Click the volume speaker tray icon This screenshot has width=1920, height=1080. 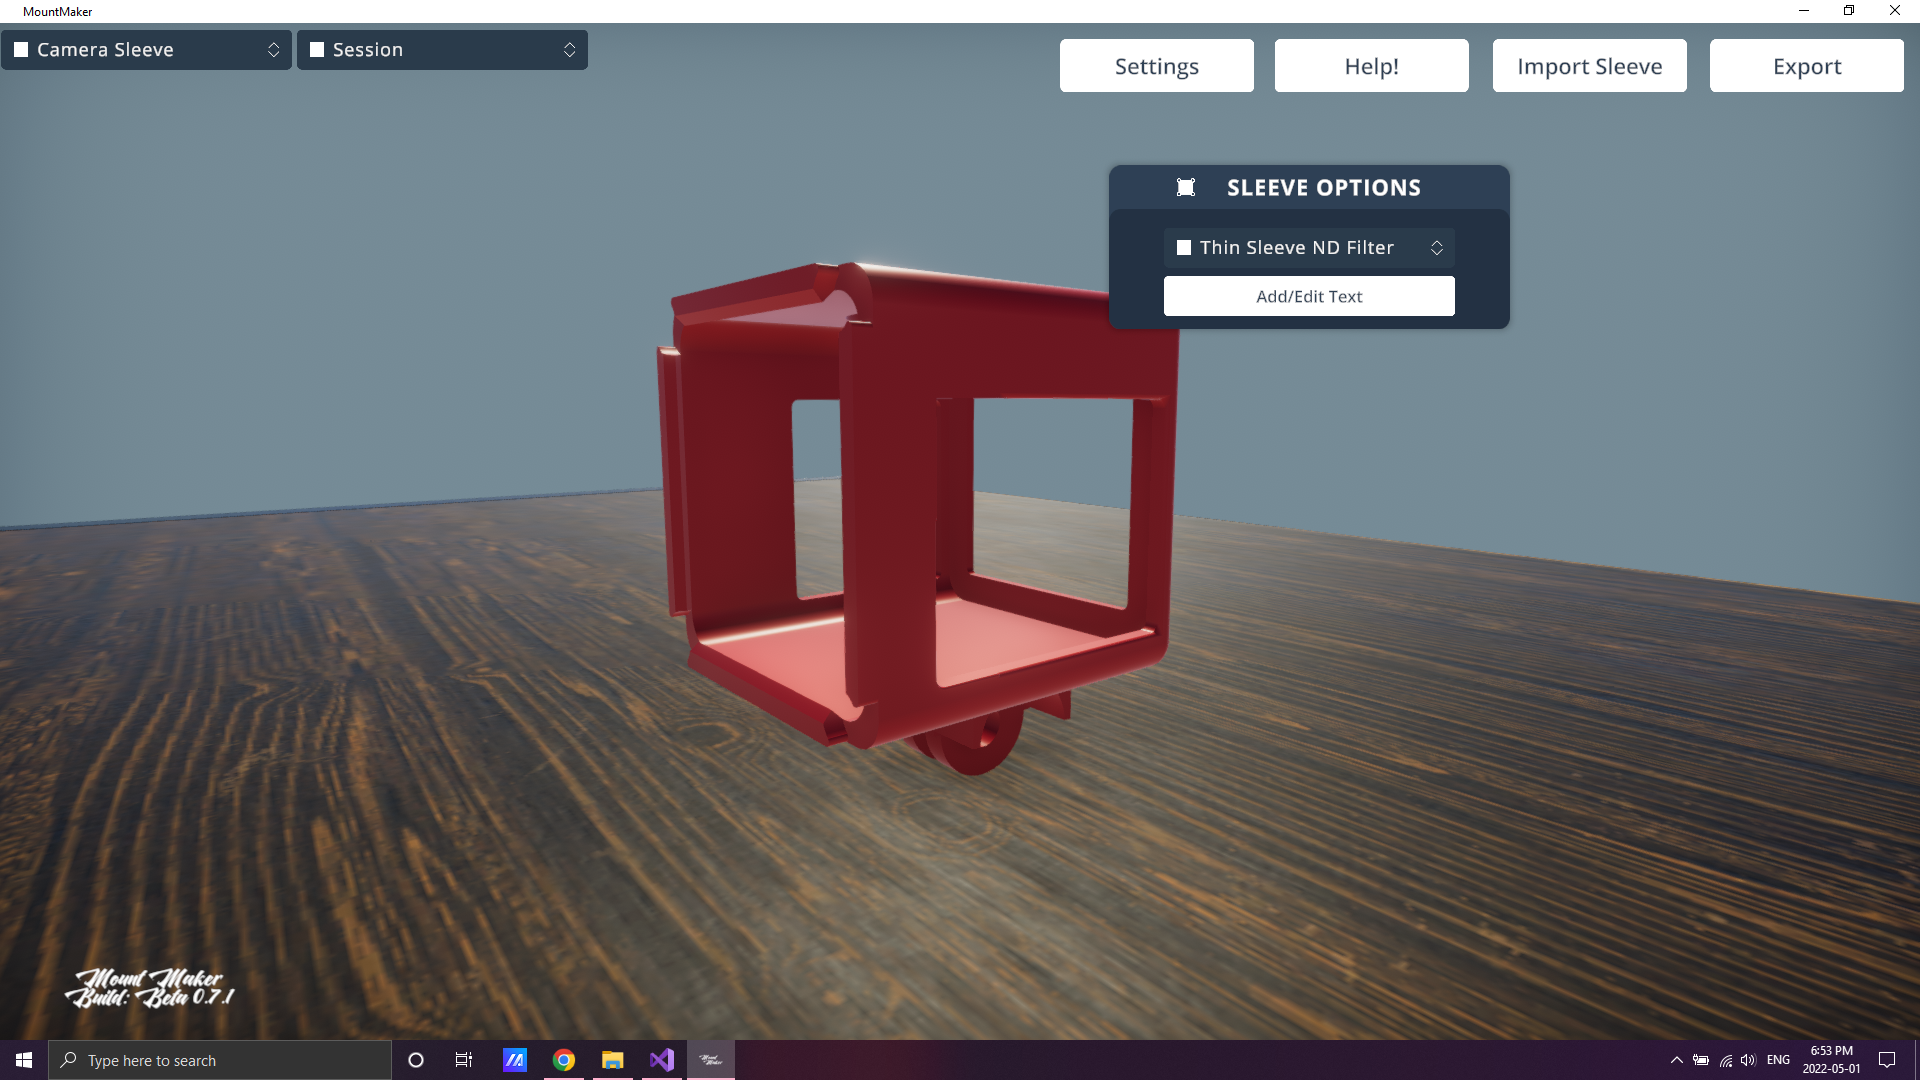pos(1748,1060)
